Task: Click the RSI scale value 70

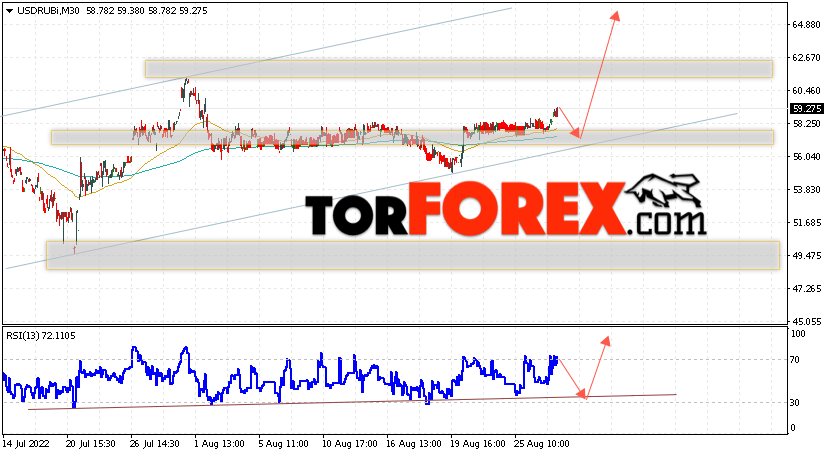Action: pos(795,360)
